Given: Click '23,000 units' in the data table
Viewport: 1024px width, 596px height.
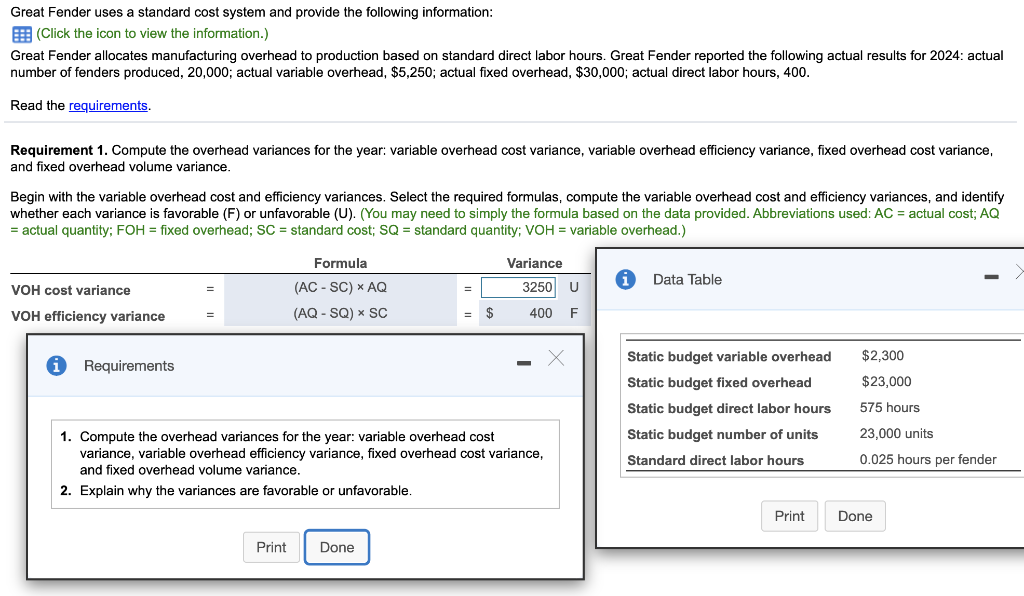Looking at the screenshot, I should (x=896, y=433).
